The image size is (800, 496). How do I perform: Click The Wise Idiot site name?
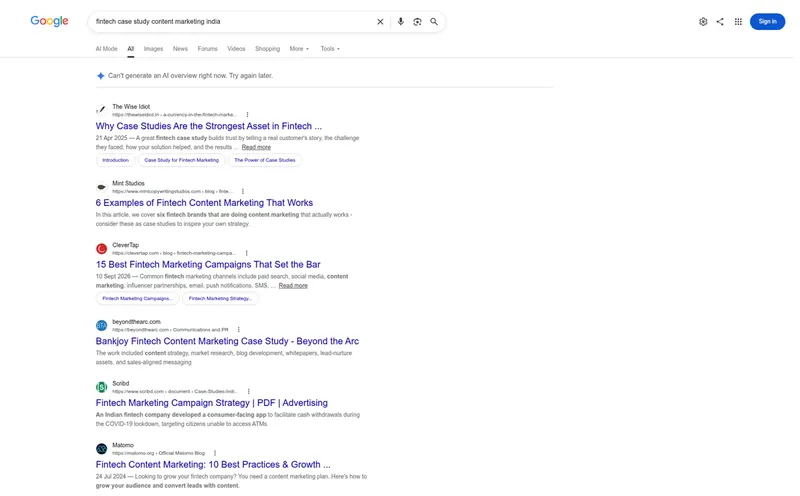pos(131,107)
